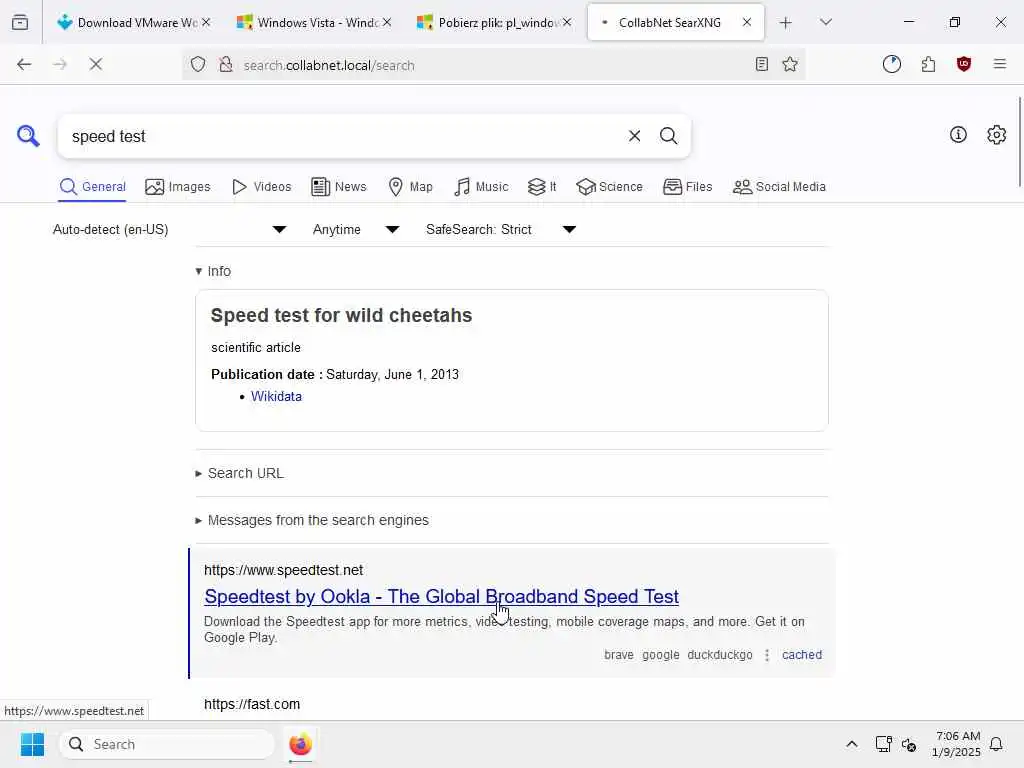Image resolution: width=1024 pixels, height=768 pixels.
Task: Click the Speed test for wild cheetahs heading
Action: pos(341,315)
